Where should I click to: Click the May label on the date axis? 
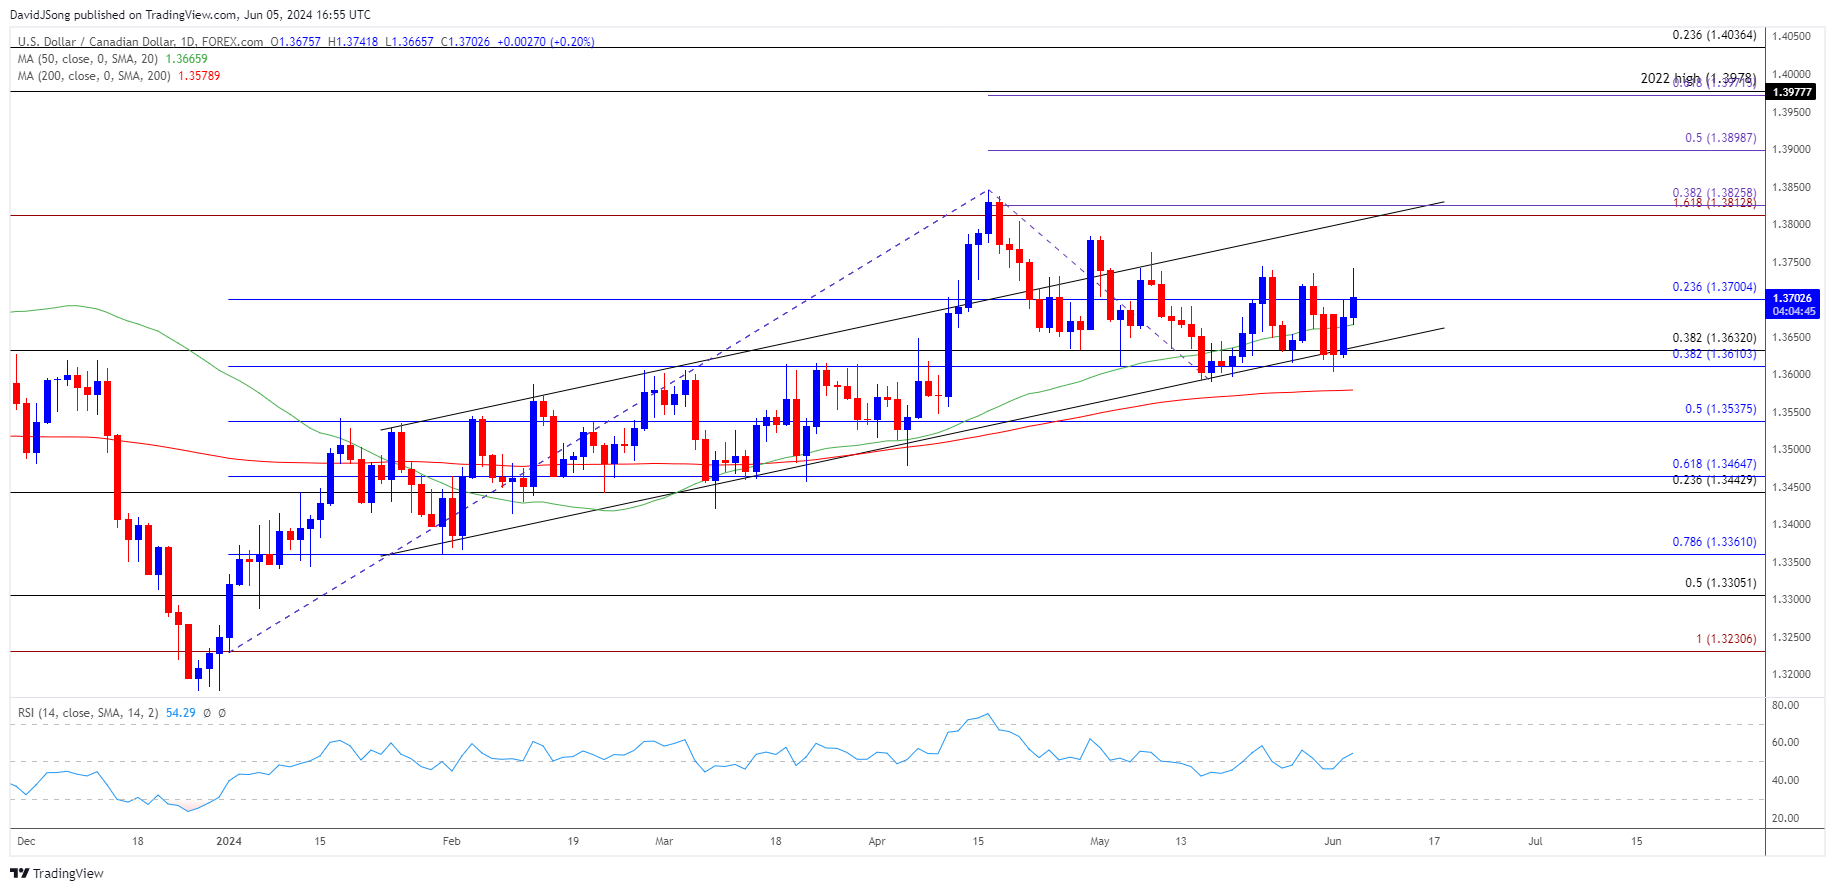click(x=1100, y=841)
